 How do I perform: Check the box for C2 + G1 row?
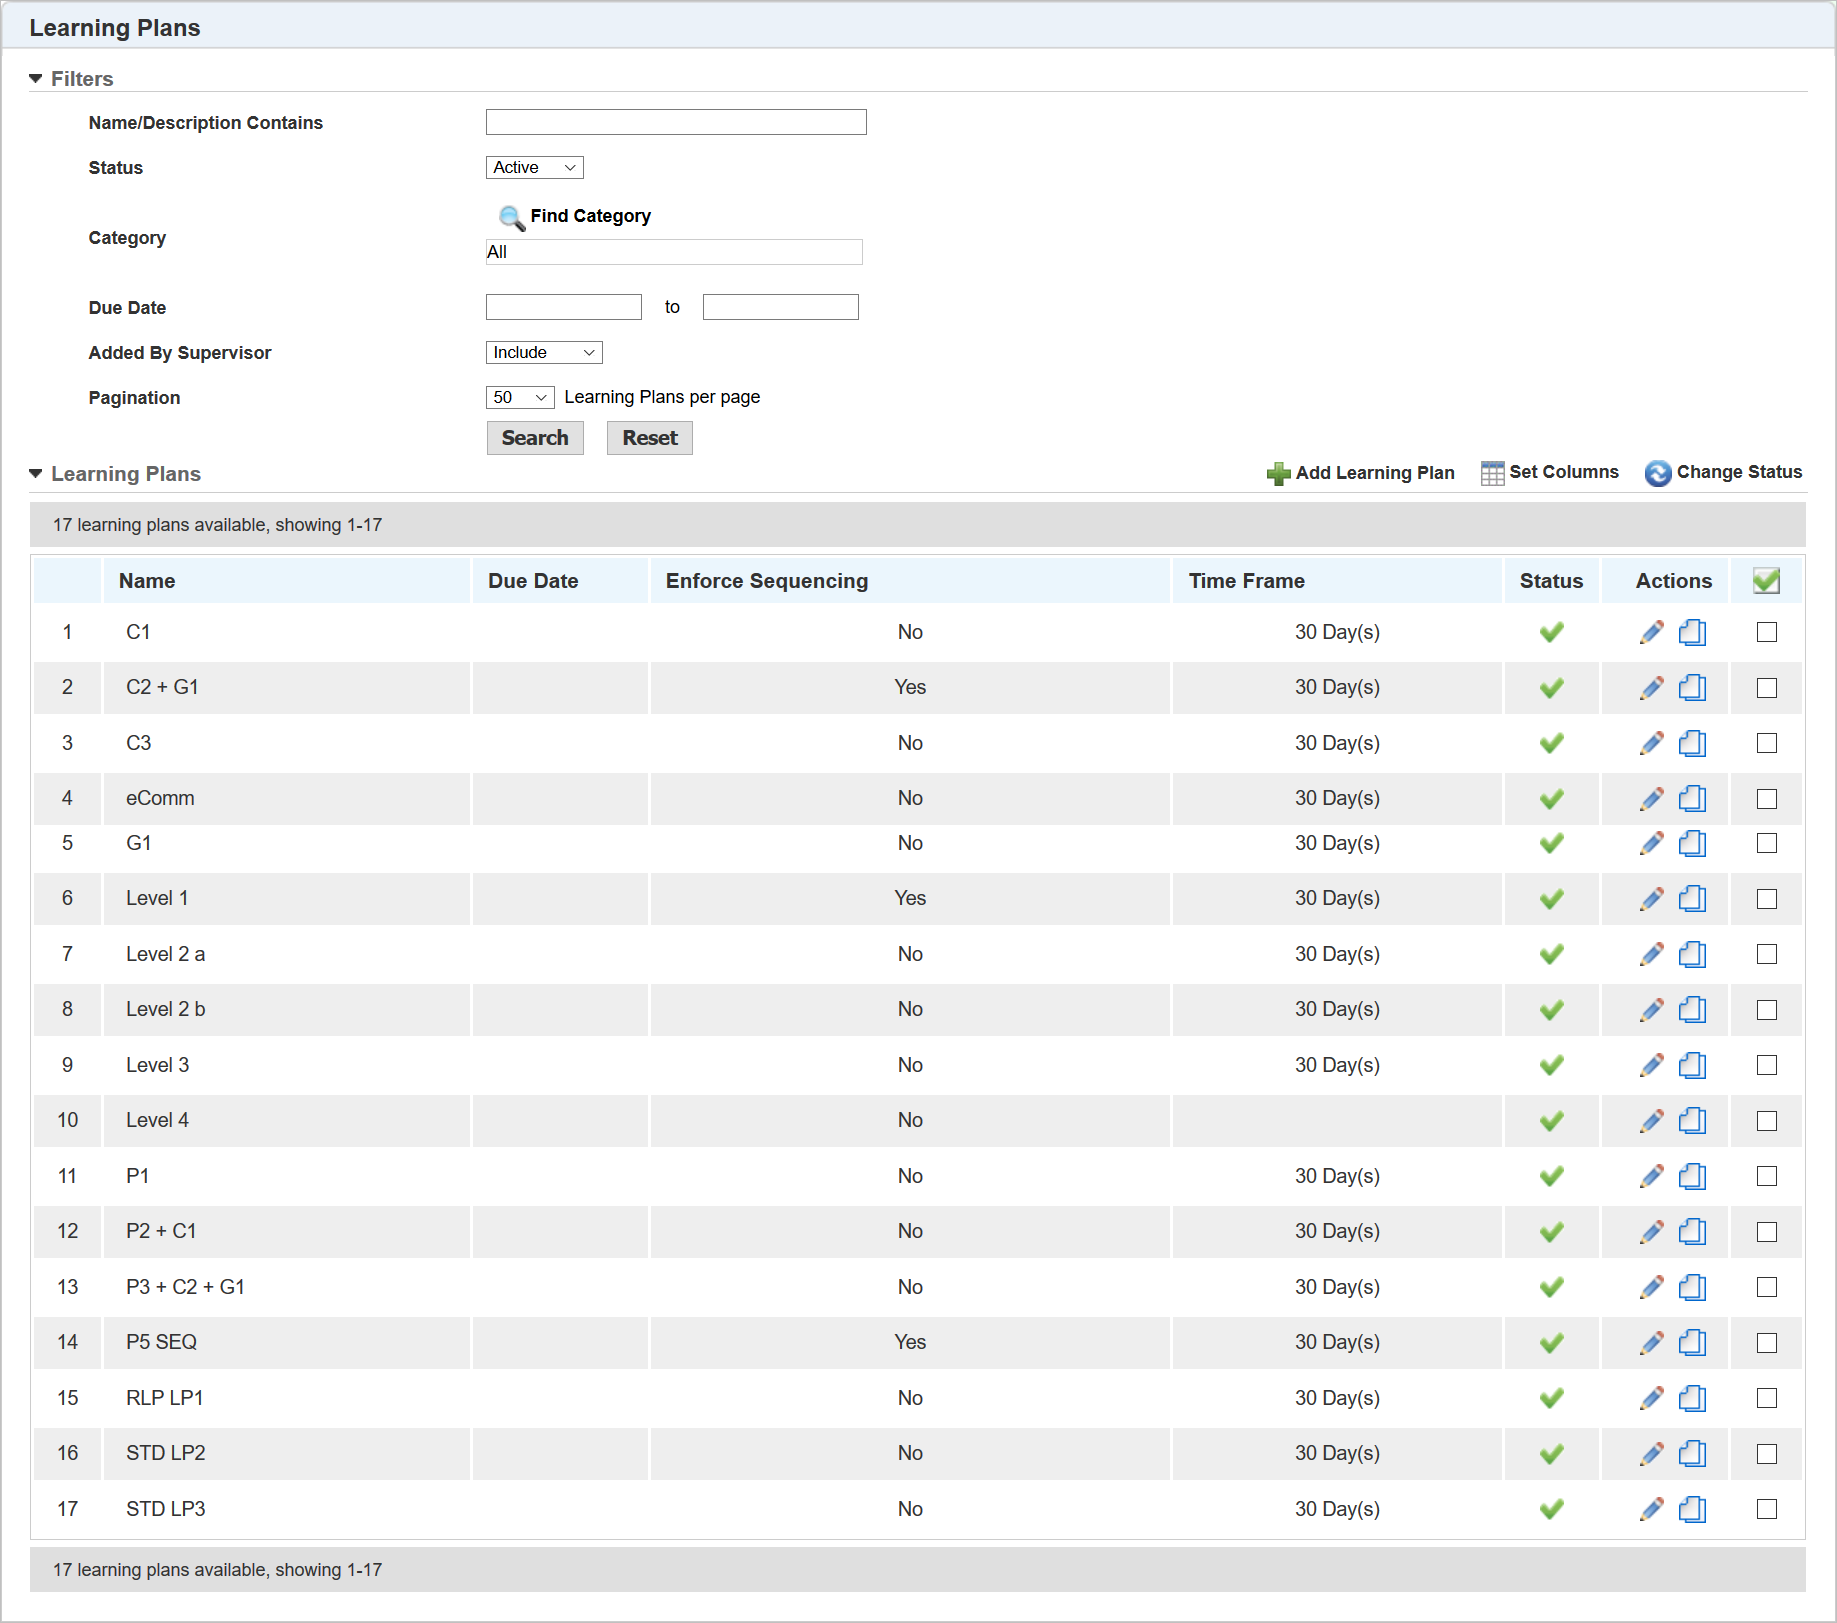pos(1766,688)
